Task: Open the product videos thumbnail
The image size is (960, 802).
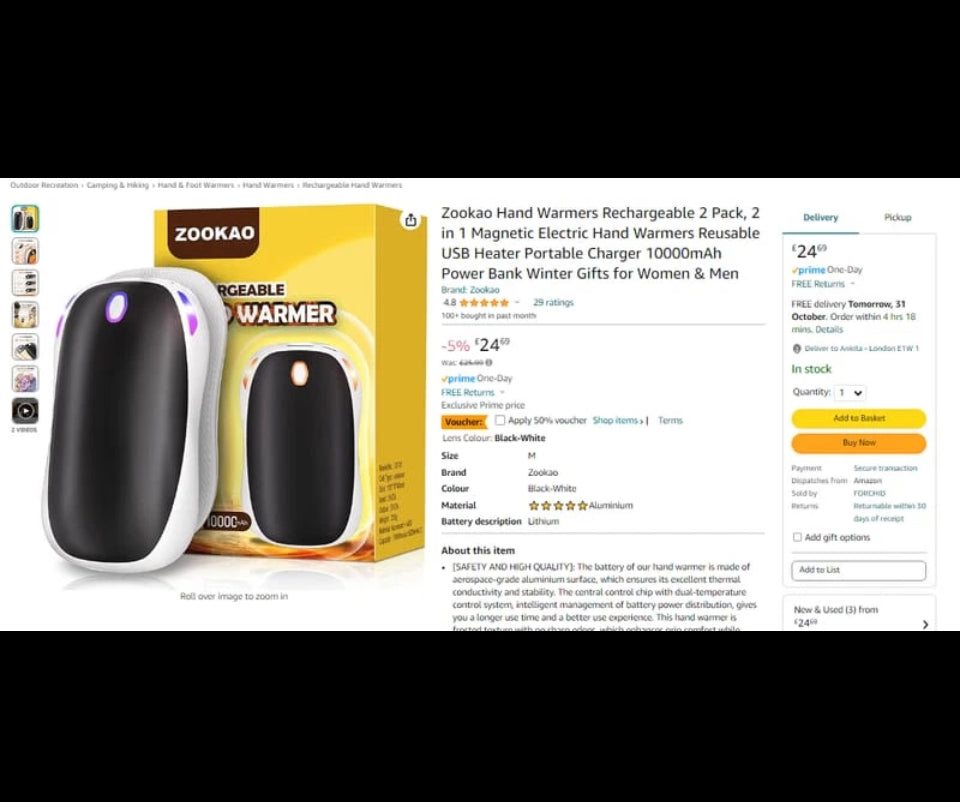Action: click(25, 411)
